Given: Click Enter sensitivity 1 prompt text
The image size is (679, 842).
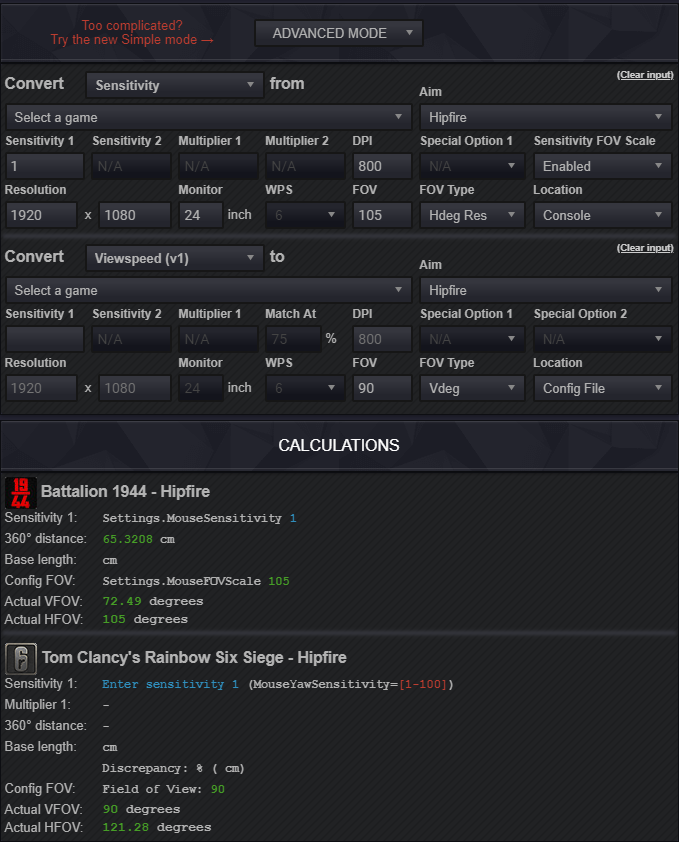Looking at the screenshot, I should (x=170, y=684).
